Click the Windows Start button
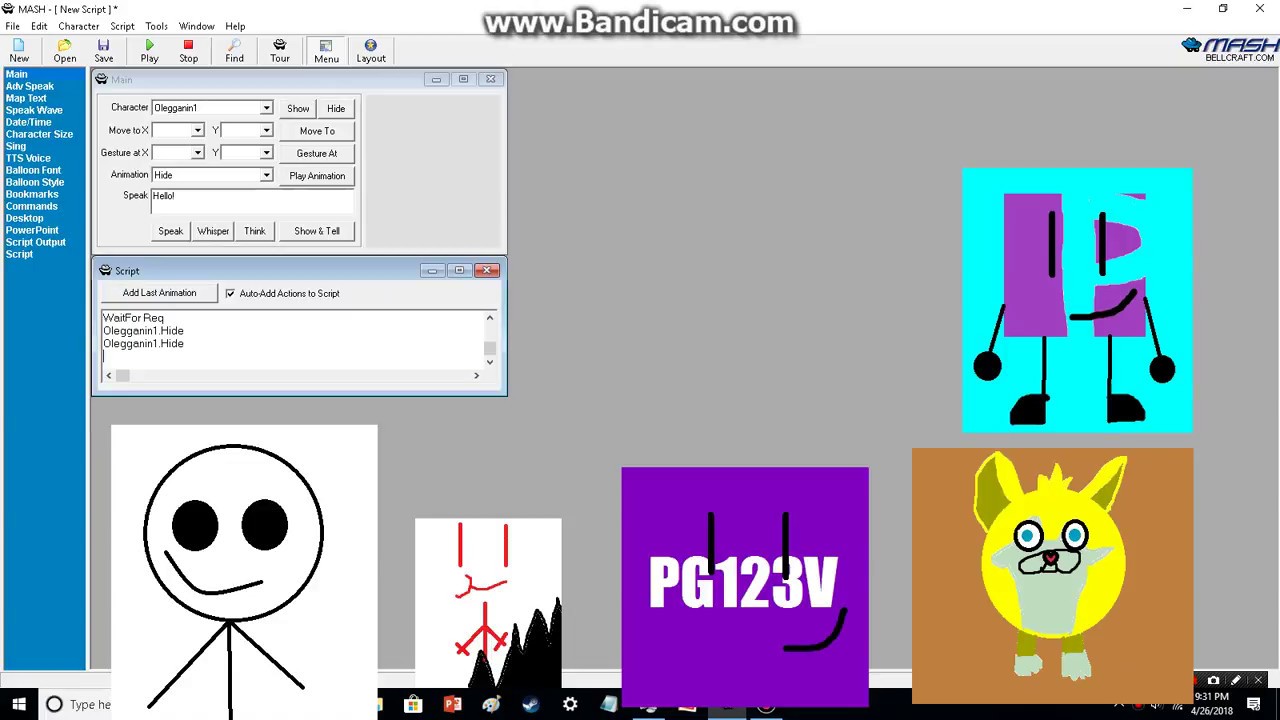1280x720 pixels. pos(18,704)
